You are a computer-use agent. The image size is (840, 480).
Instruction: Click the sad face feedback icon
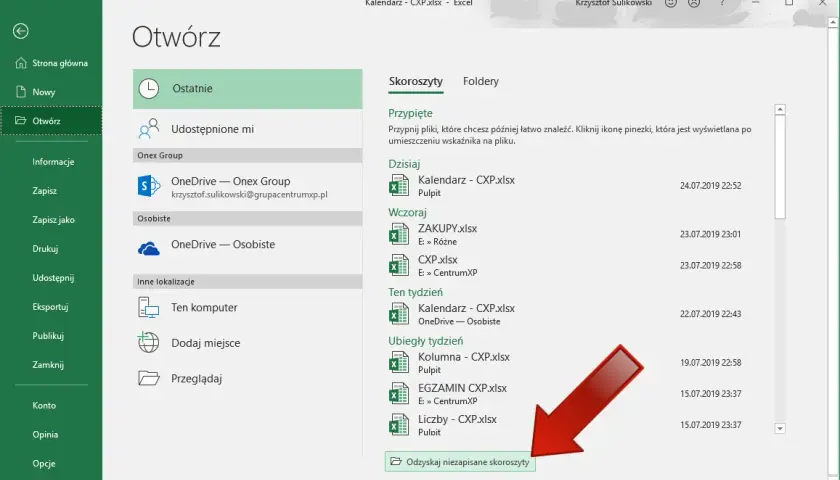694,3
